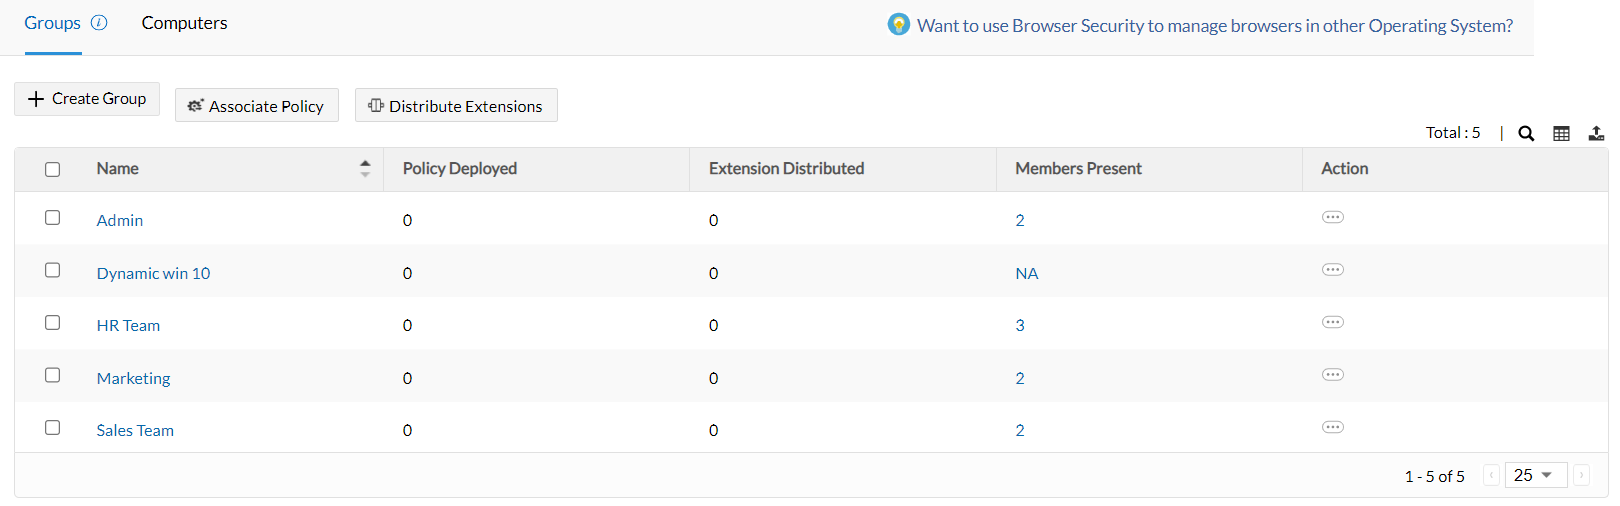Screen dimensions: 1620x506
Task: Open the Dynamic win 10 group link
Action: (x=153, y=273)
